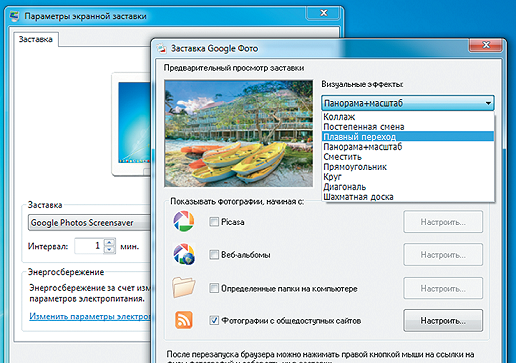Open Изменить параметры электропитания link
Viewport: 516px width, 363px height.
click(90, 316)
